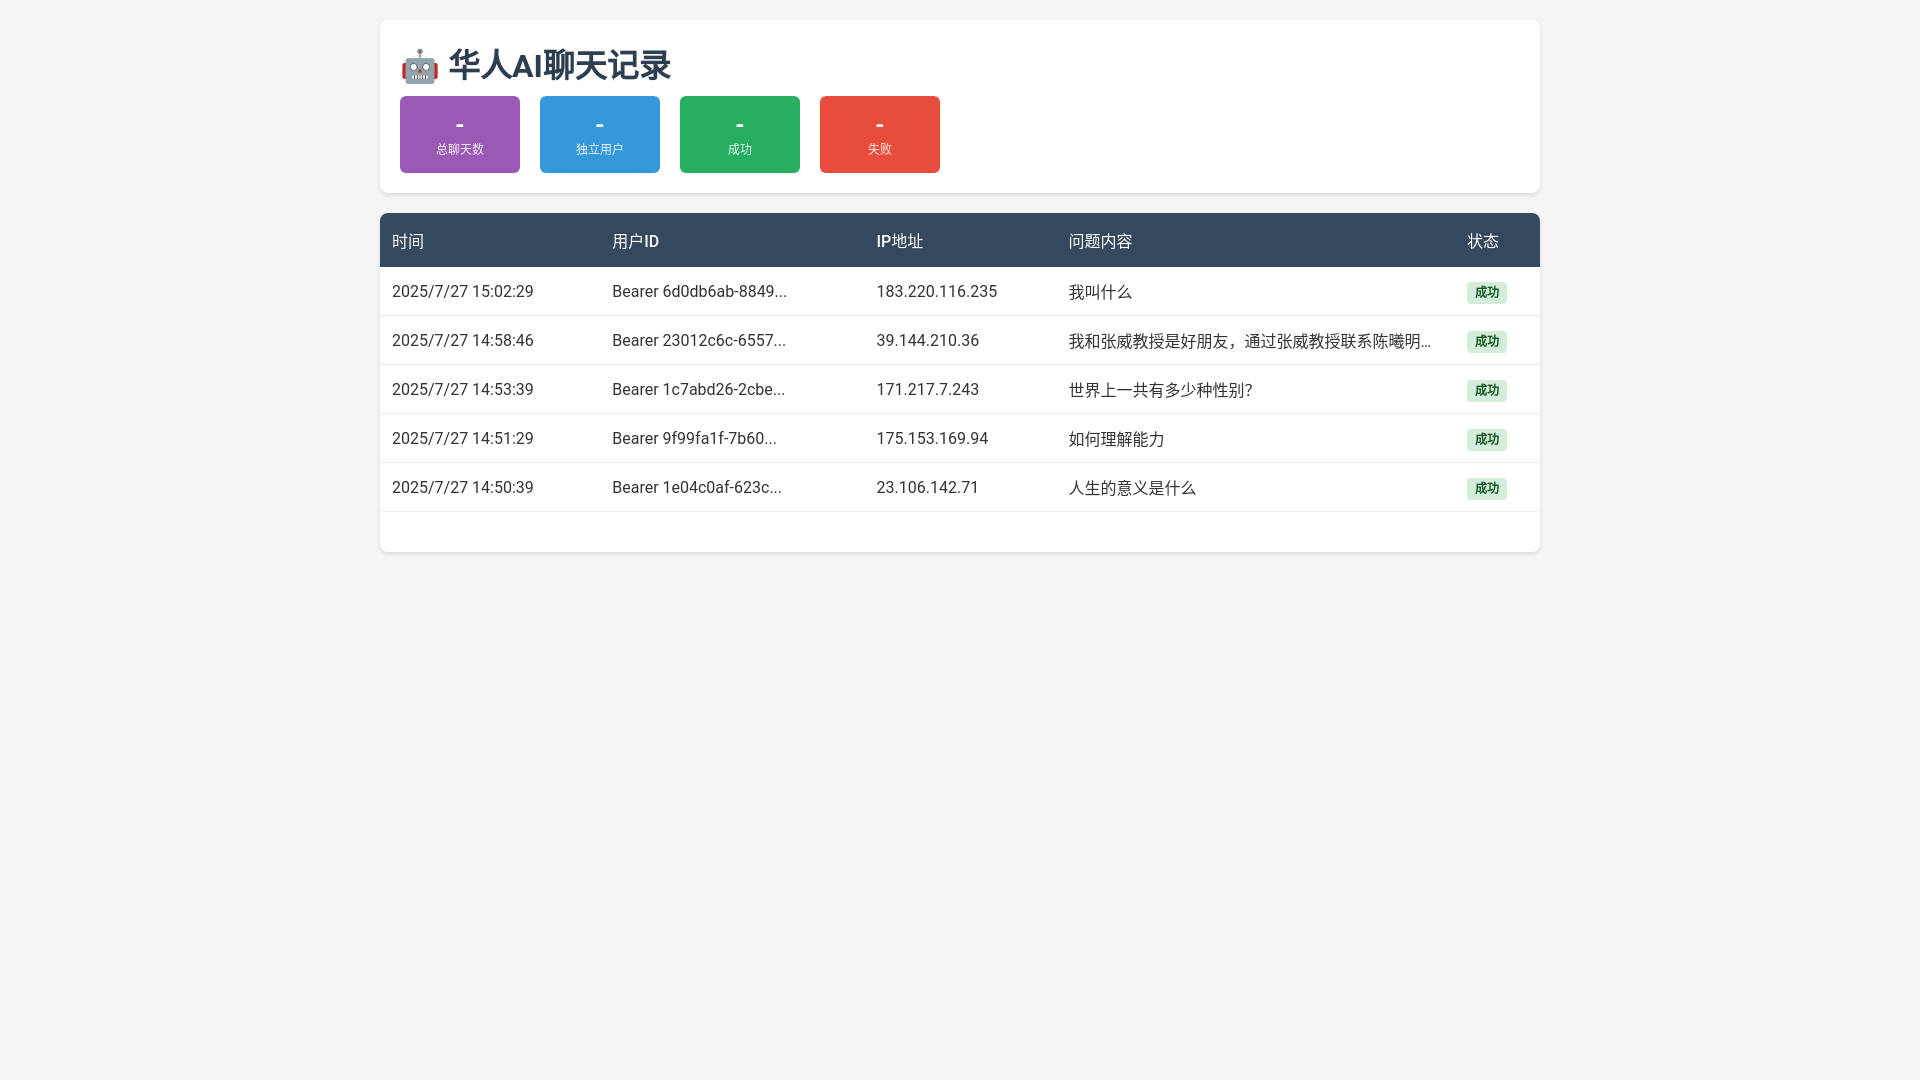Click the IP地址 column header
This screenshot has height=1080, width=1920.
pyautogui.click(x=900, y=241)
